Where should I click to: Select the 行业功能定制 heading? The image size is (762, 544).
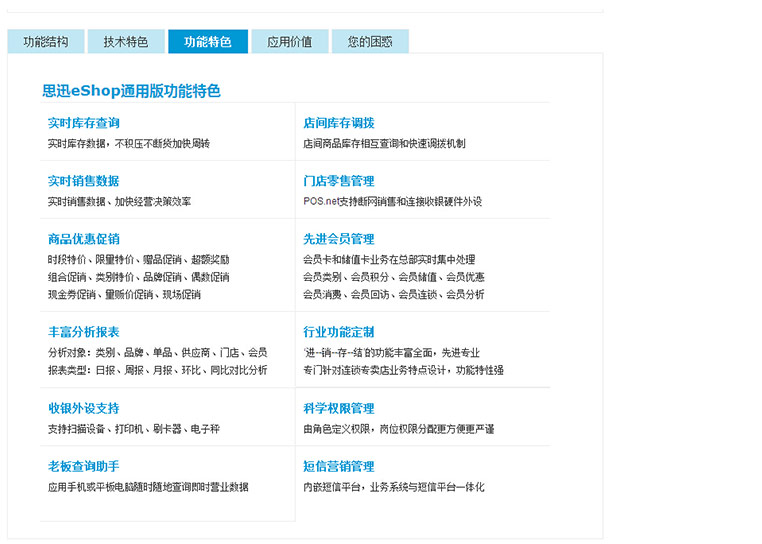(x=339, y=332)
